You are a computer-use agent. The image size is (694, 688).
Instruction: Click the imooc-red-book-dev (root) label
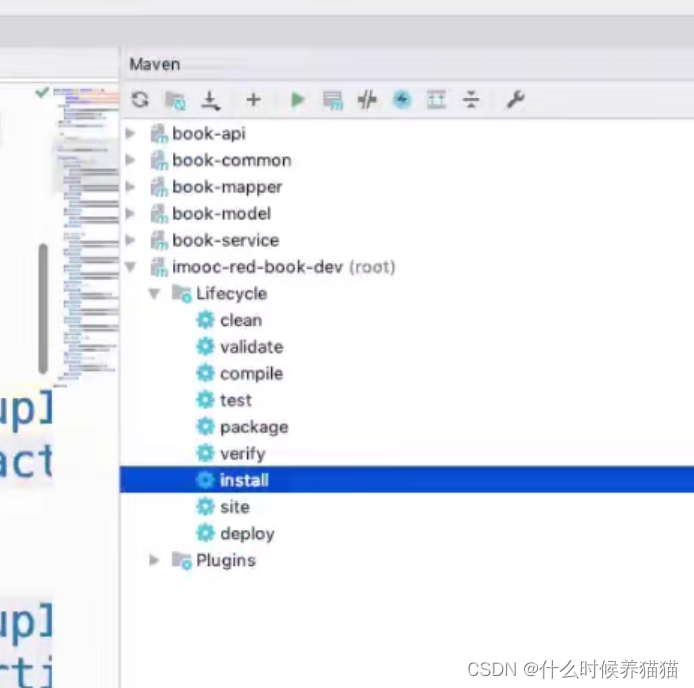[284, 267]
